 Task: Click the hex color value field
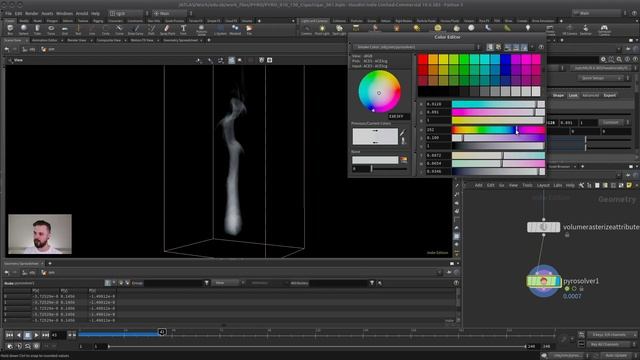(398, 116)
